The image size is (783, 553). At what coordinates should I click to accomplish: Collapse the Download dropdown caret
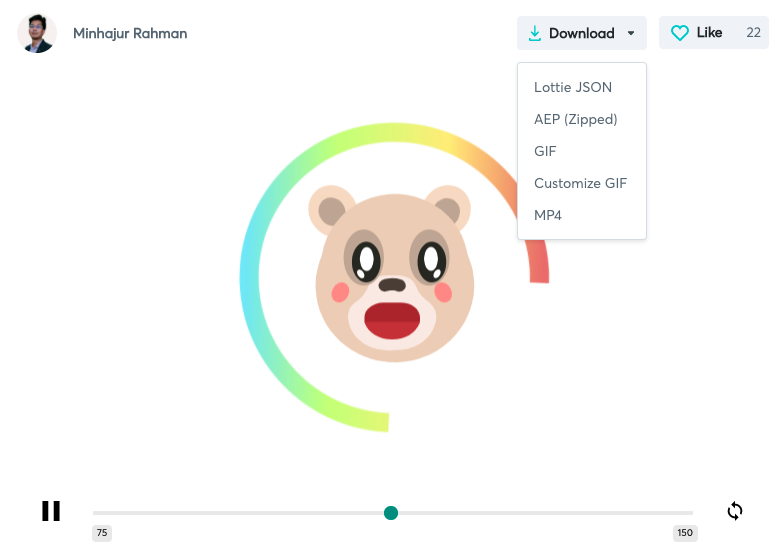click(631, 33)
